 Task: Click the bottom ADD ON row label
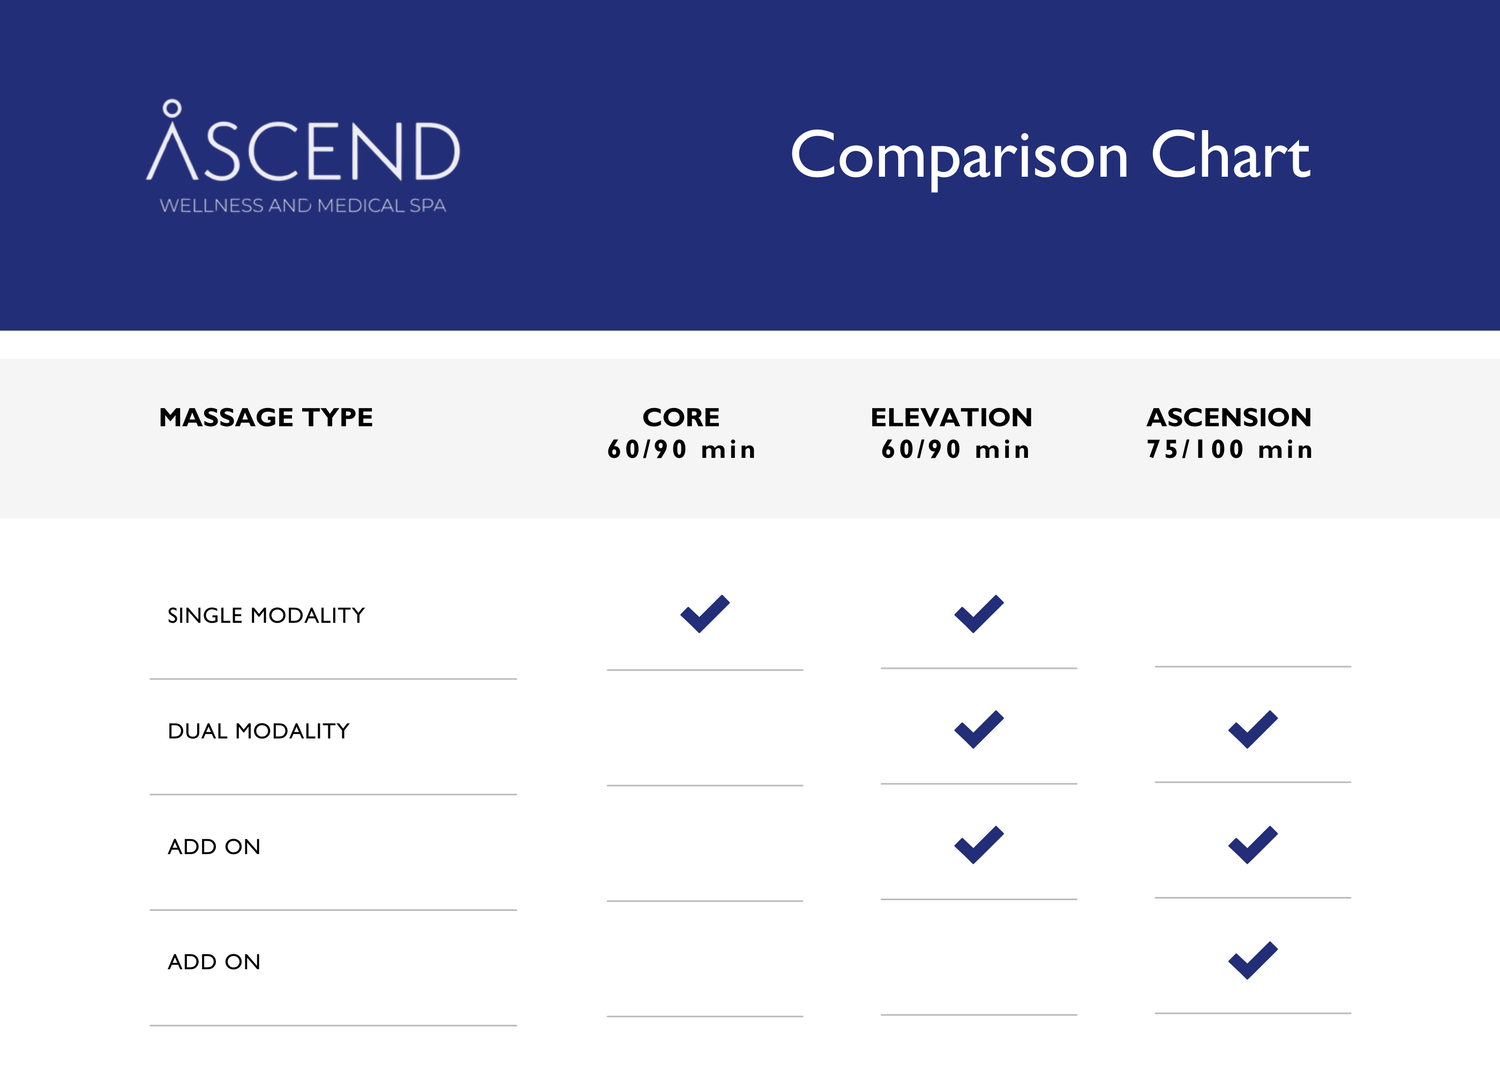coord(214,962)
